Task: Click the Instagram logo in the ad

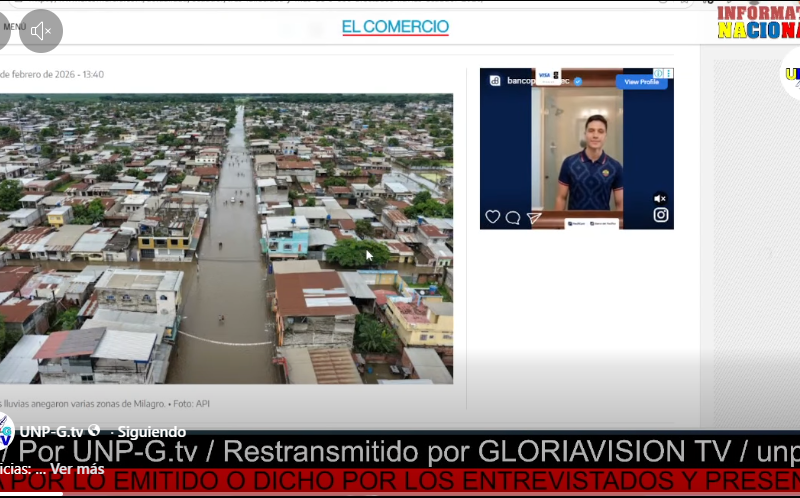Action: (x=660, y=215)
